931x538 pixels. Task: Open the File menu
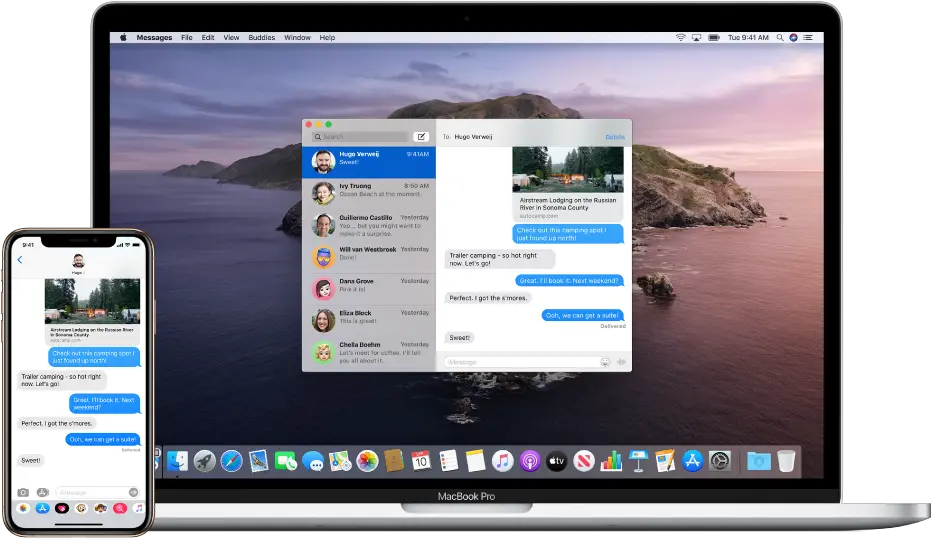(x=187, y=37)
